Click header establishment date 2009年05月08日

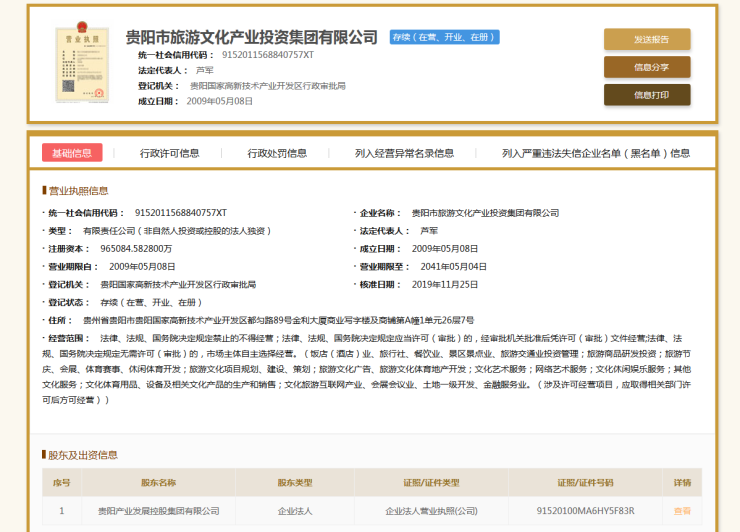pos(219,101)
